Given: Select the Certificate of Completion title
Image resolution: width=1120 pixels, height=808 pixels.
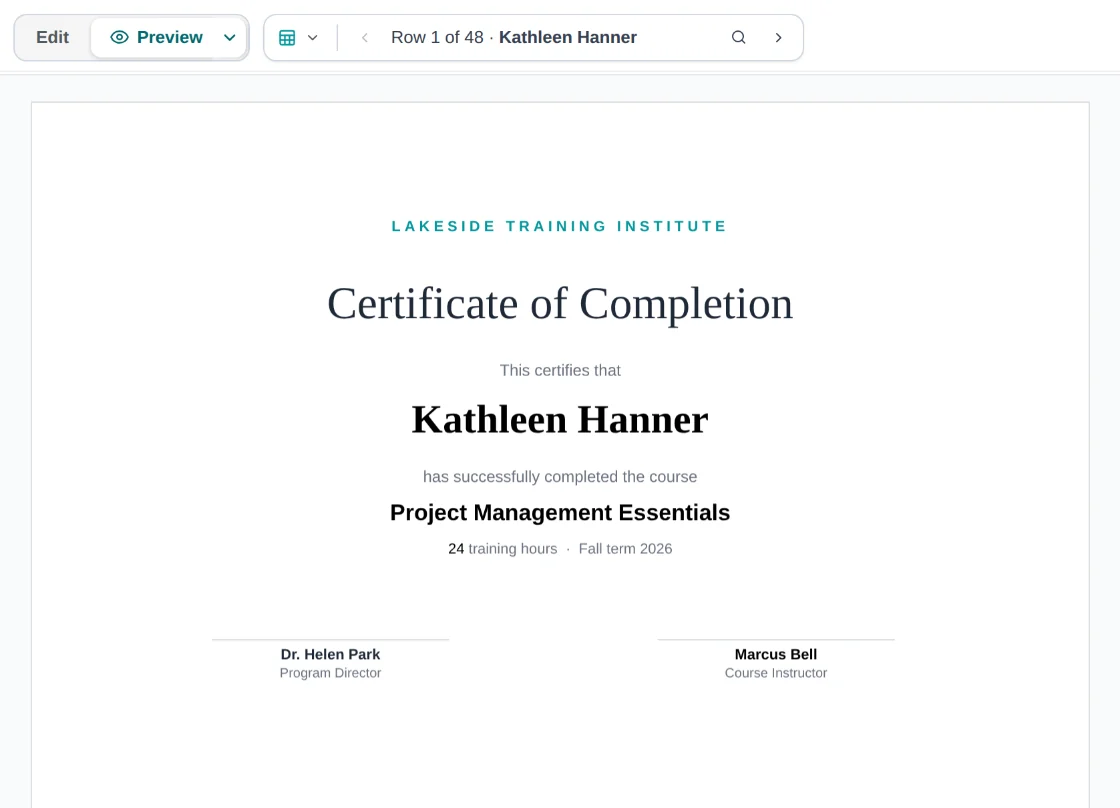Looking at the screenshot, I should coord(560,304).
